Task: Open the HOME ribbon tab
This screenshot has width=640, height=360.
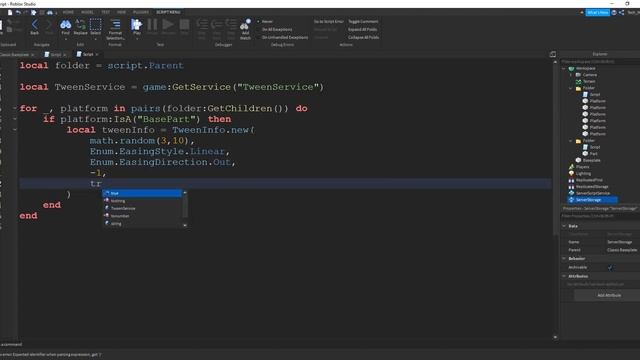Action: (x=68, y=12)
